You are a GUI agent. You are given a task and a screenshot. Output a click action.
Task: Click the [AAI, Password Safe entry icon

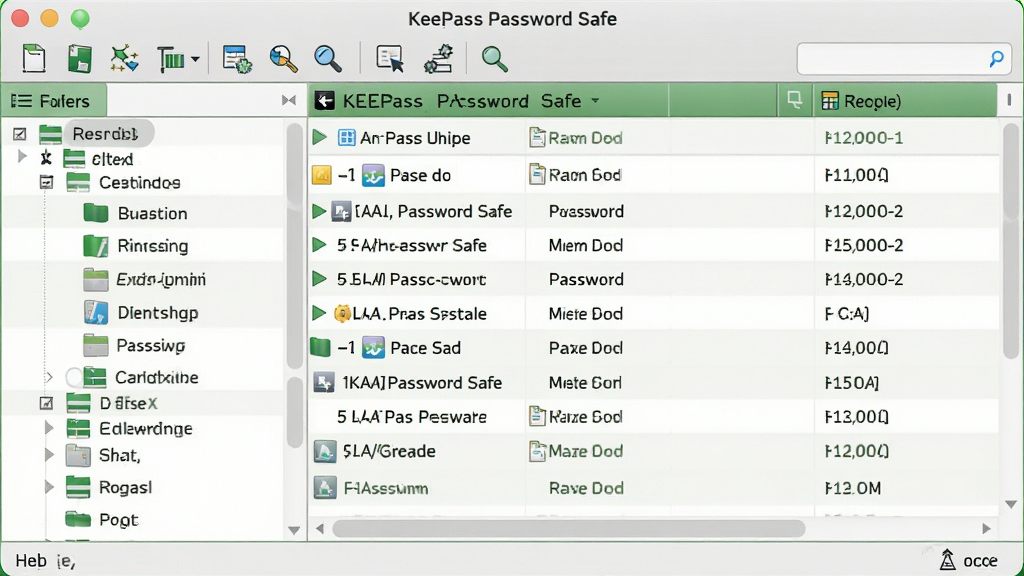342,212
